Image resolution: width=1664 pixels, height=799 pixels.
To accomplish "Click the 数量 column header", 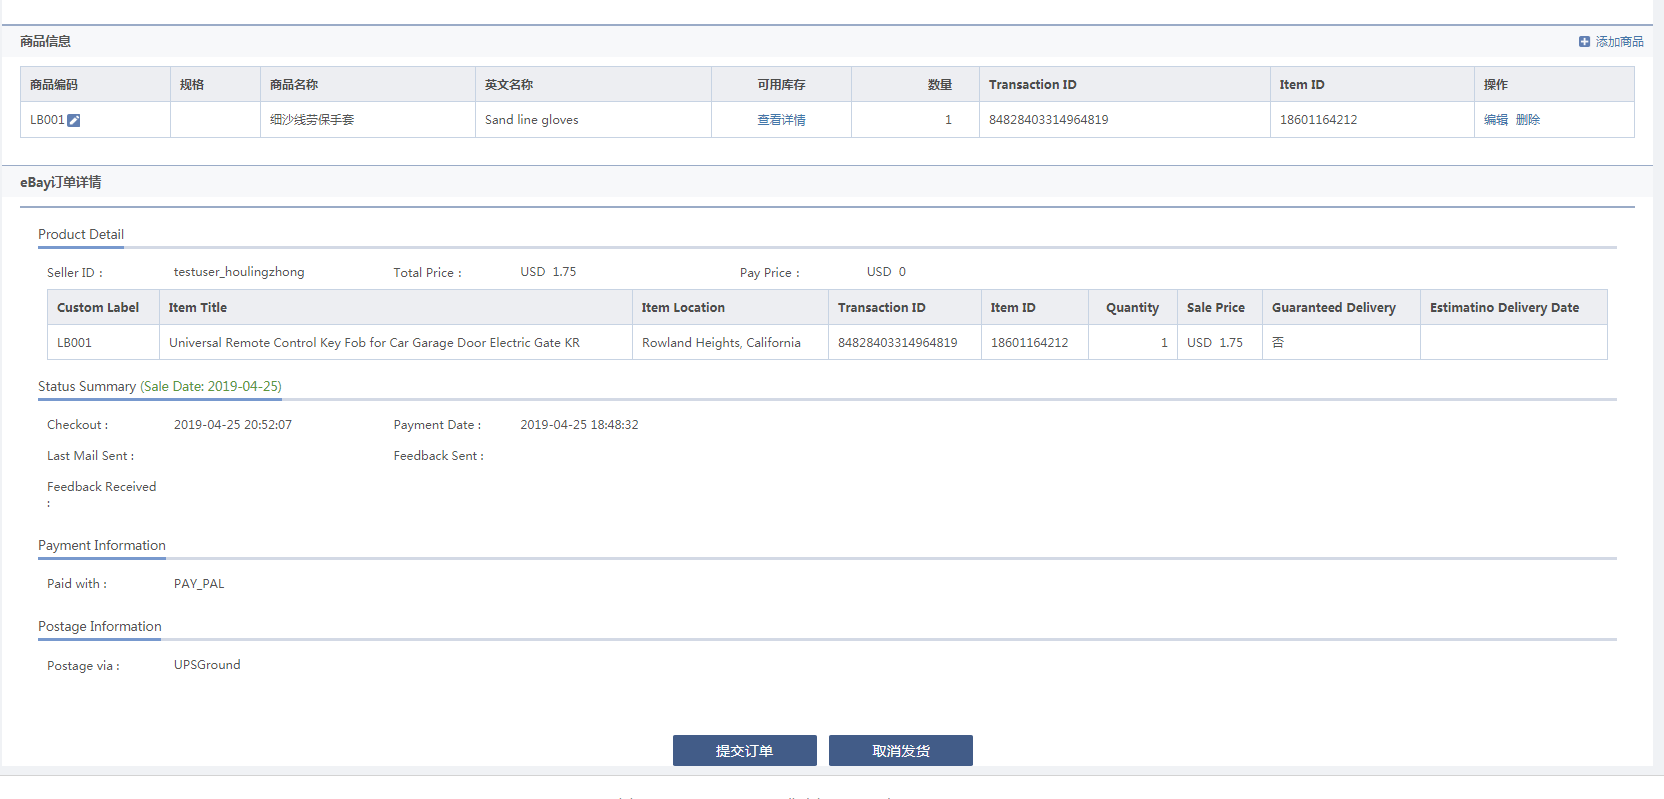I will tap(915, 85).
